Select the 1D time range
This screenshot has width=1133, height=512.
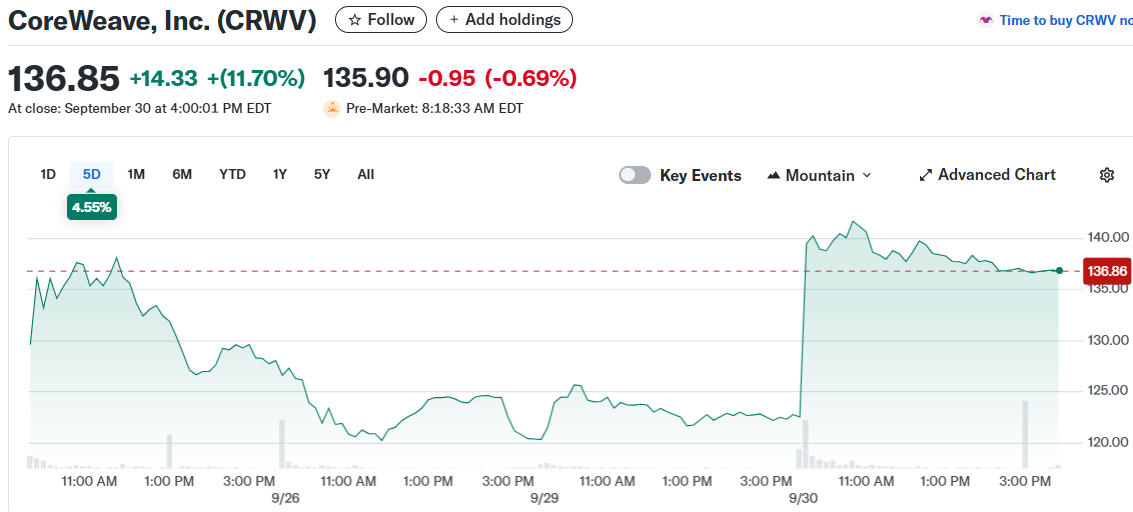click(x=48, y=174)
